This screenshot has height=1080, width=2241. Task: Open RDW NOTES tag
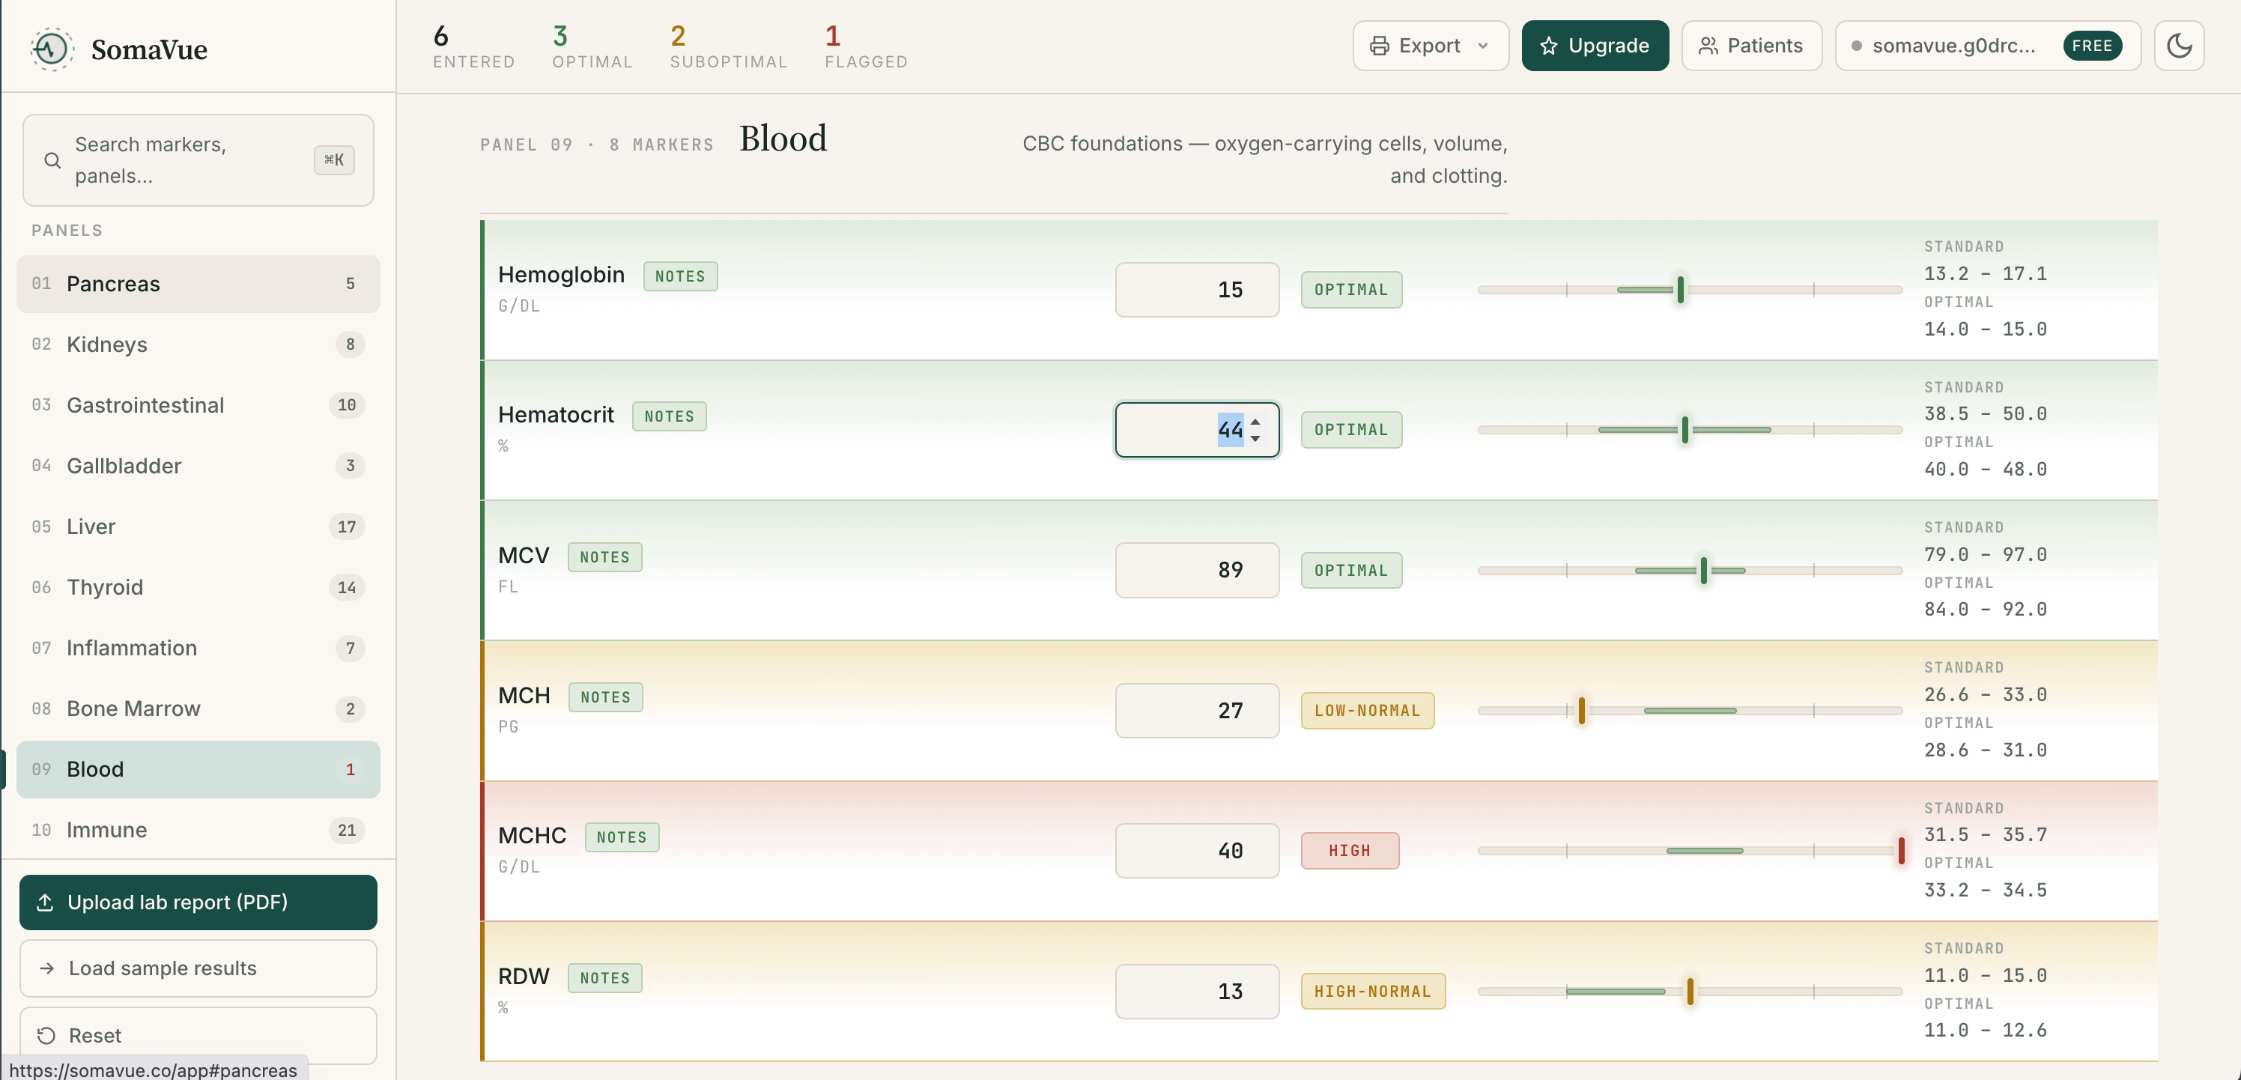point(605,978)
